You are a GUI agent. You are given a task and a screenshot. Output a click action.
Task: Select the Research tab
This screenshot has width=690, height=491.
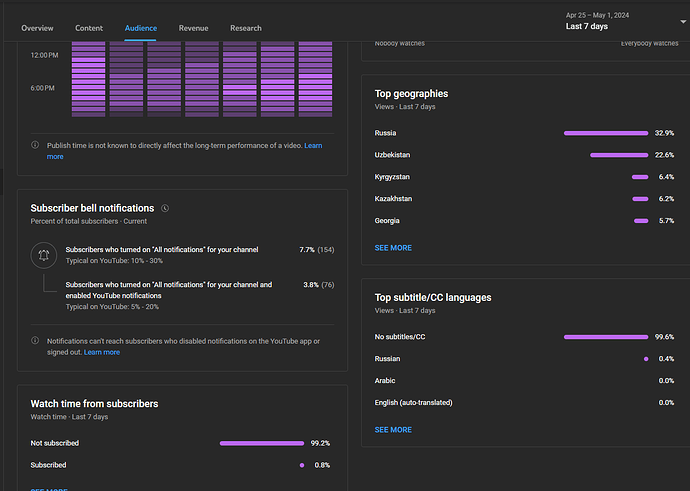click(x=246, y=29)
